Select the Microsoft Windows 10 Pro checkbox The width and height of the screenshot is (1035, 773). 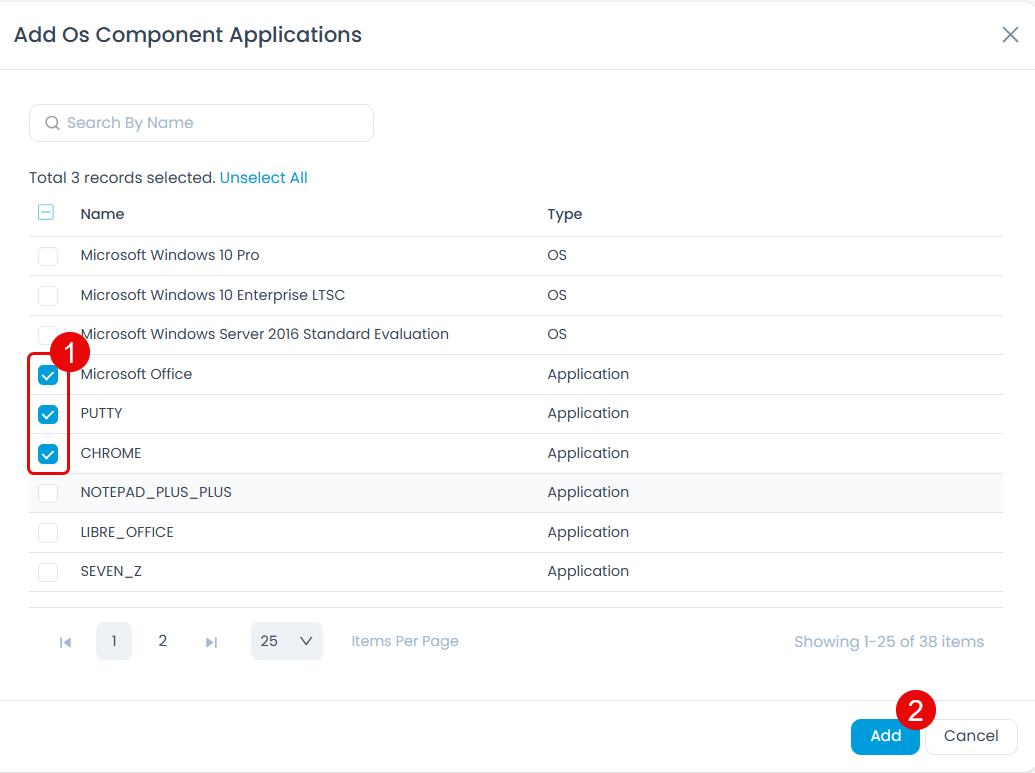[x=48, y=256]
